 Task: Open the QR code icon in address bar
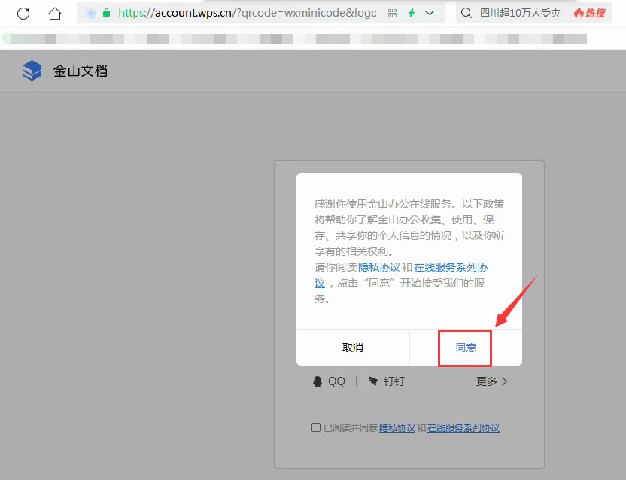[x=392, y=13]
